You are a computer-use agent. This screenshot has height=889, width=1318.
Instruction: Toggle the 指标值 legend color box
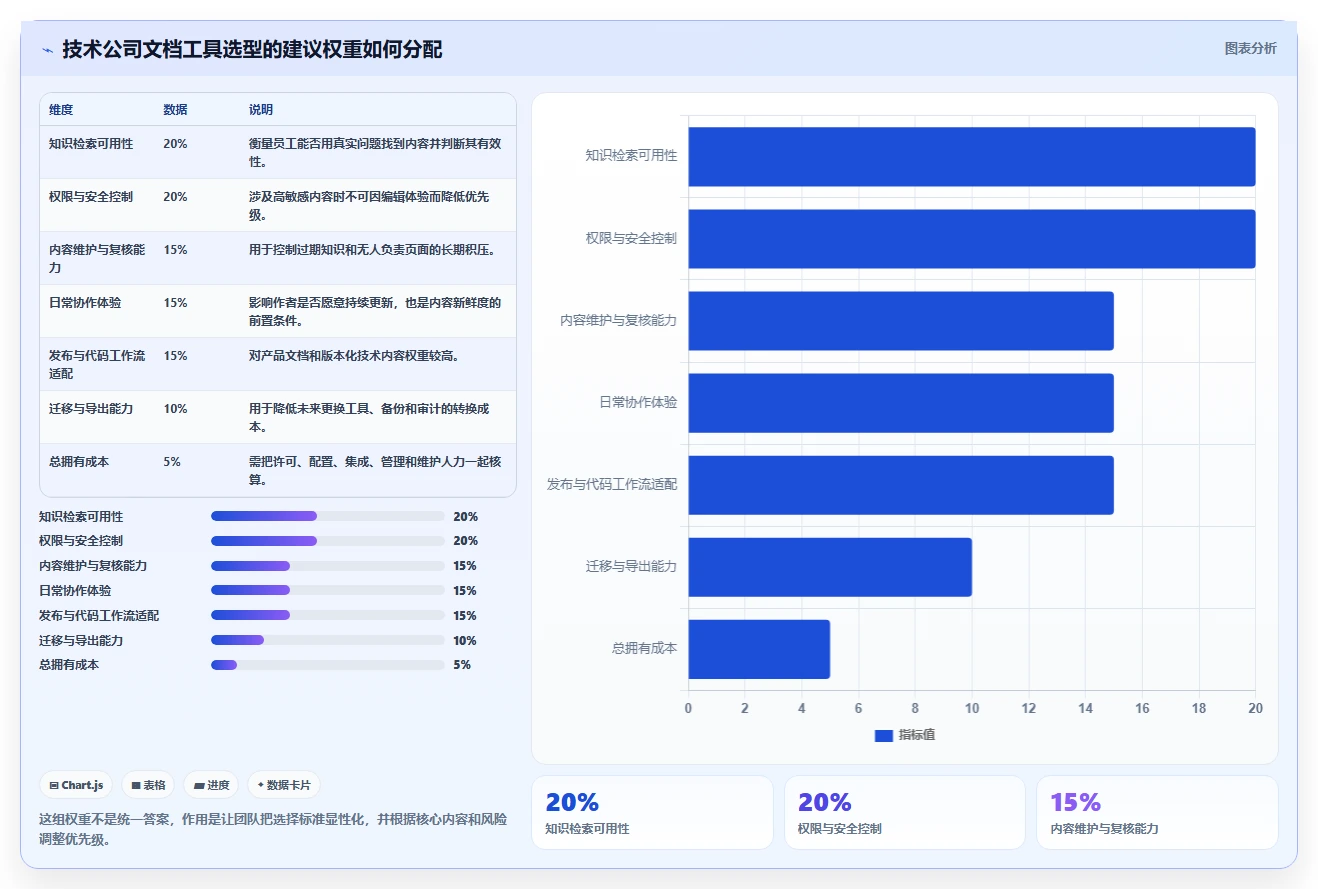click(883, 735)
